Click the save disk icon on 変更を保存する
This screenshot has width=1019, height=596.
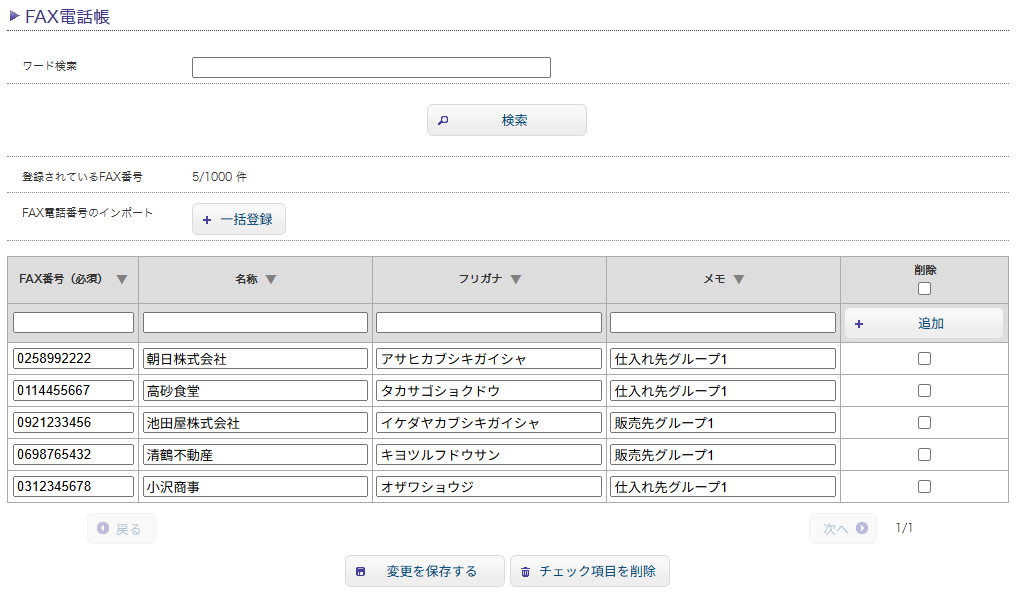(x=361, y=571)
